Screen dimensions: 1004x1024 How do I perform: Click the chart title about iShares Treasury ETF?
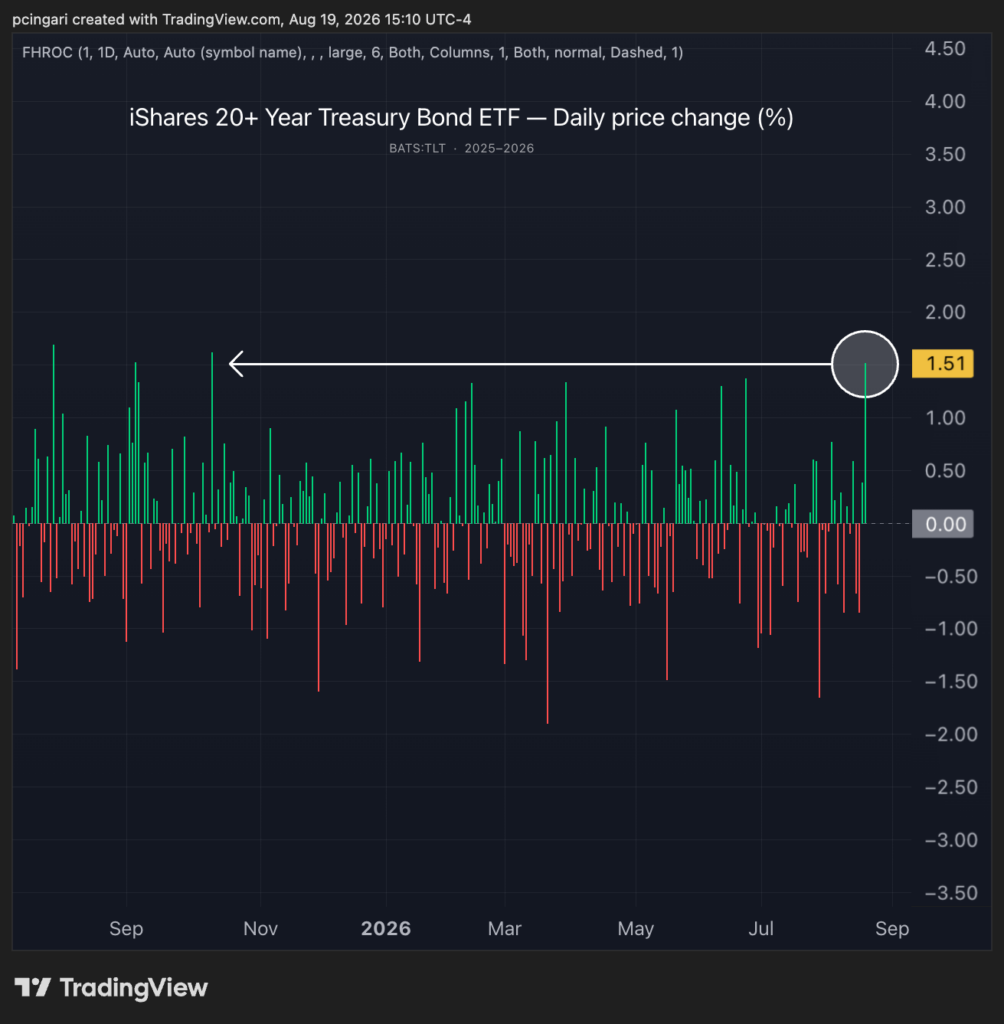tap(461, 118)
